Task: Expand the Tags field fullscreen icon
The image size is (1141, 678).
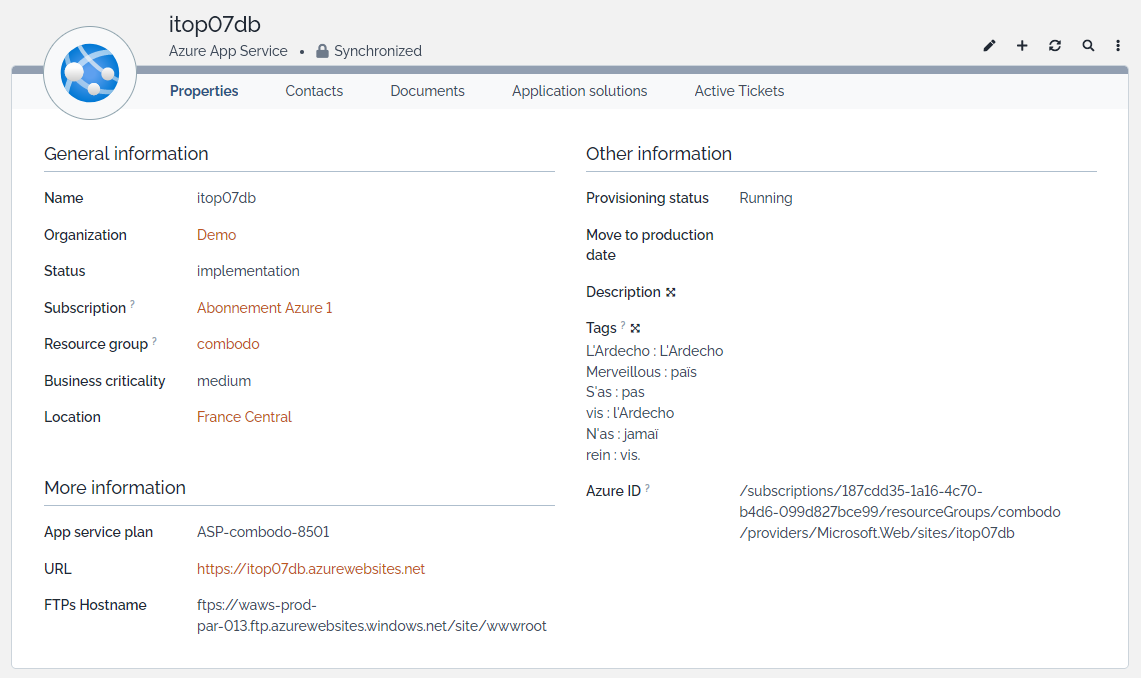Action: pyautogui.click(x=635, y=328)
